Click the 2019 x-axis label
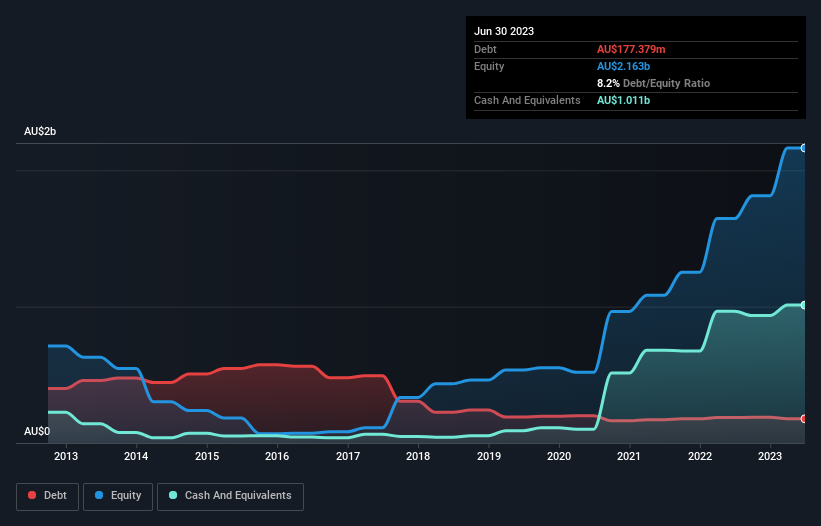 tap(489, 456)
